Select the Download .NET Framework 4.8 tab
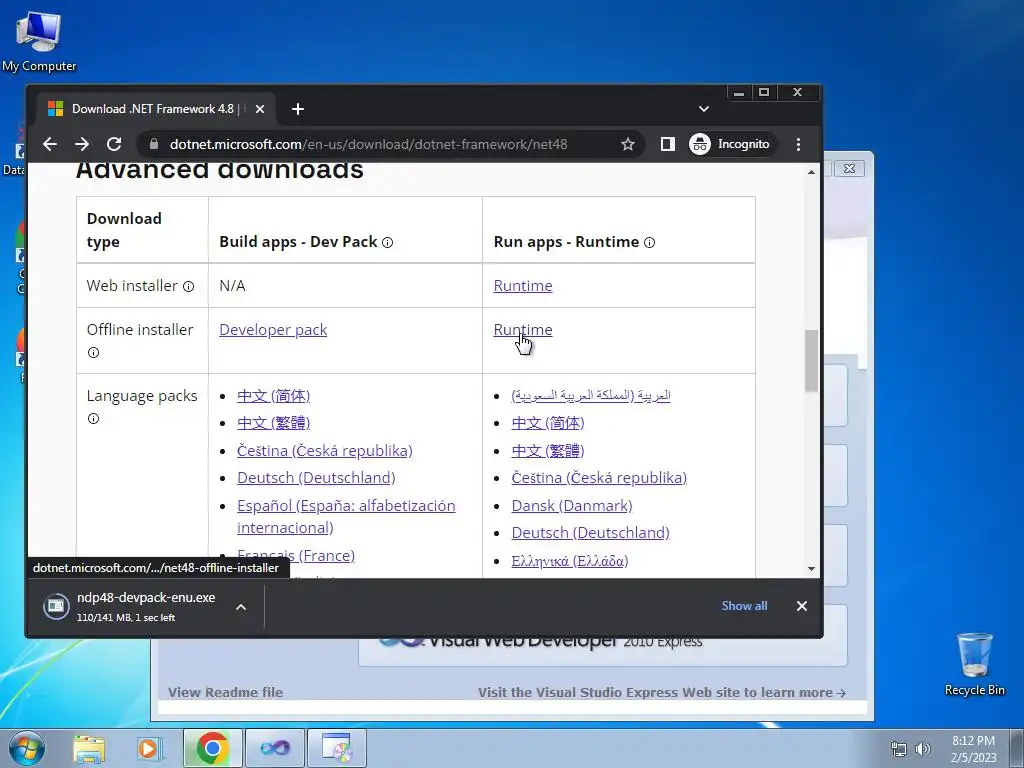Image resolution: width=1024 pixels, height=768 pixels. 155,109
